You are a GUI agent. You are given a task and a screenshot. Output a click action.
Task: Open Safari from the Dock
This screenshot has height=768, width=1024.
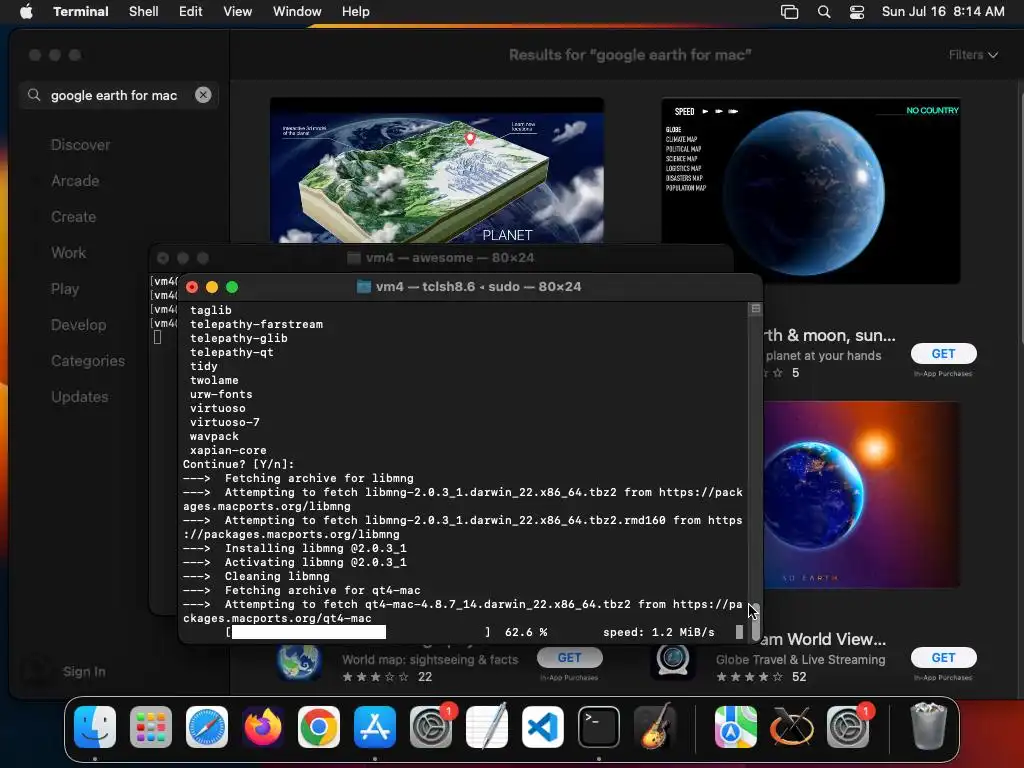207,727
